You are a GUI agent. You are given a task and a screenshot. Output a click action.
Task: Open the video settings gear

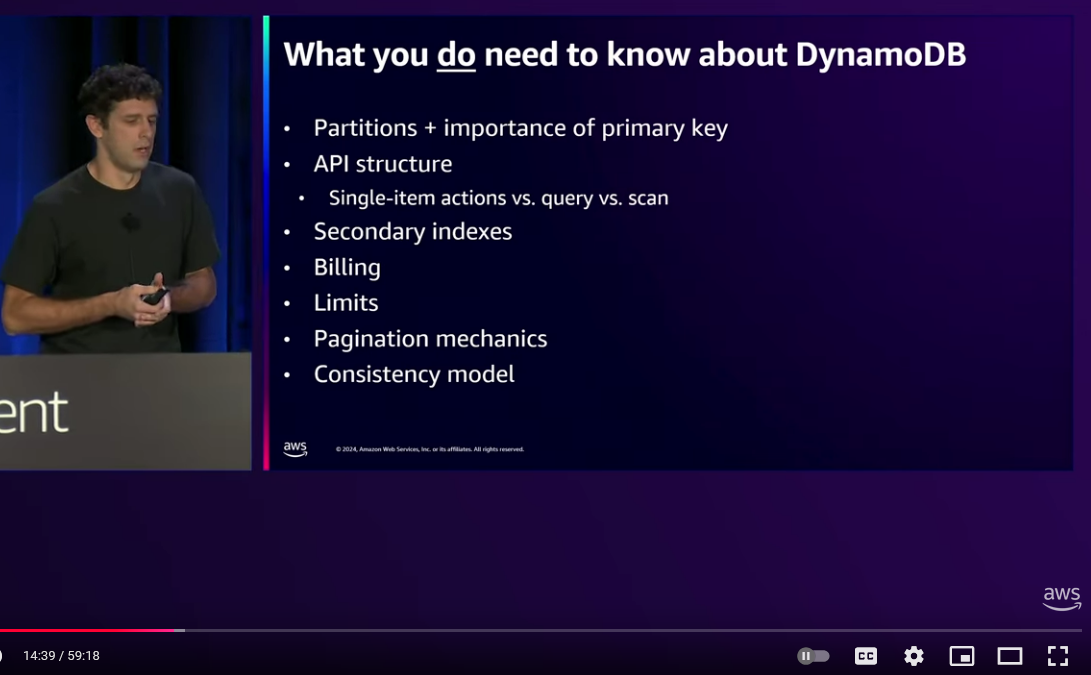click(914, 656)
